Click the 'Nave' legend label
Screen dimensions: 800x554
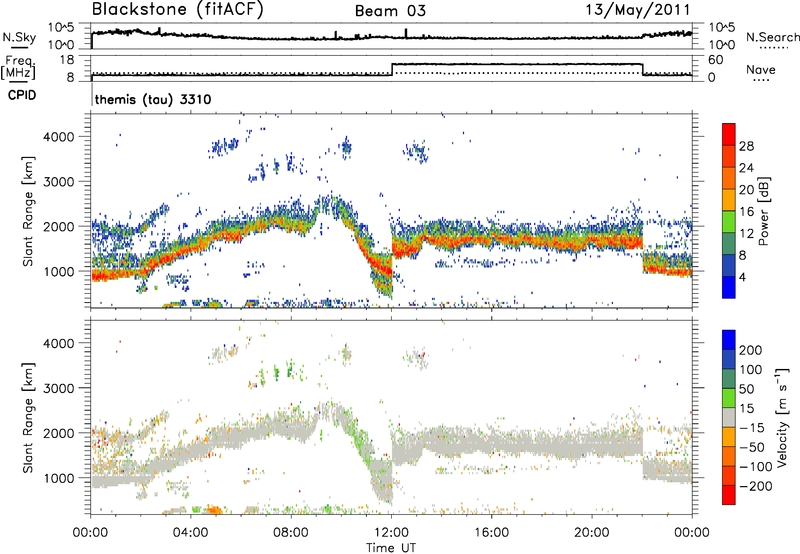coord(760,69)
